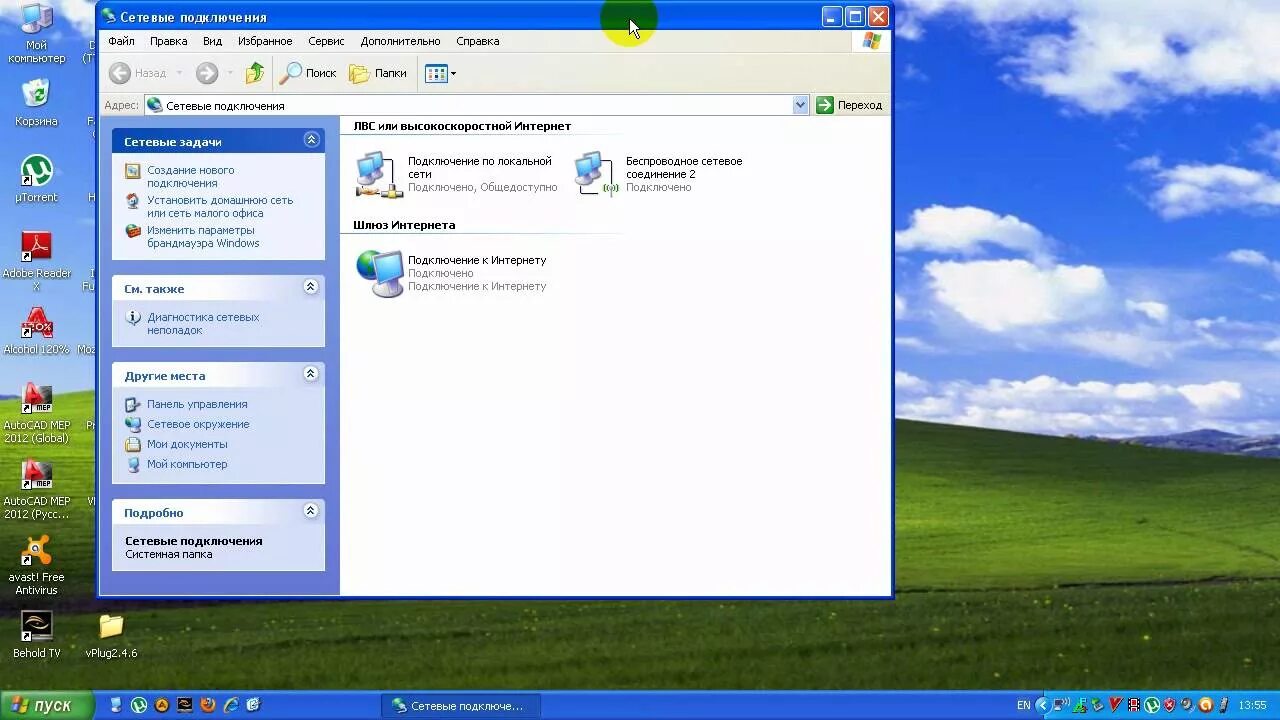Viewport: 1280px width, 720px height.
Task: Click the µTorrent tray icon
Action: 1152,705
